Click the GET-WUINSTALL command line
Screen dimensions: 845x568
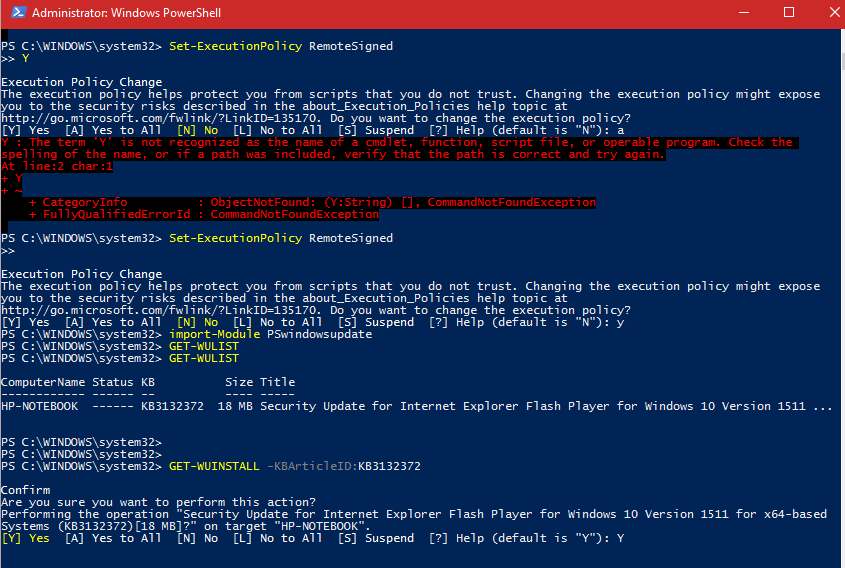coord(294,466)
